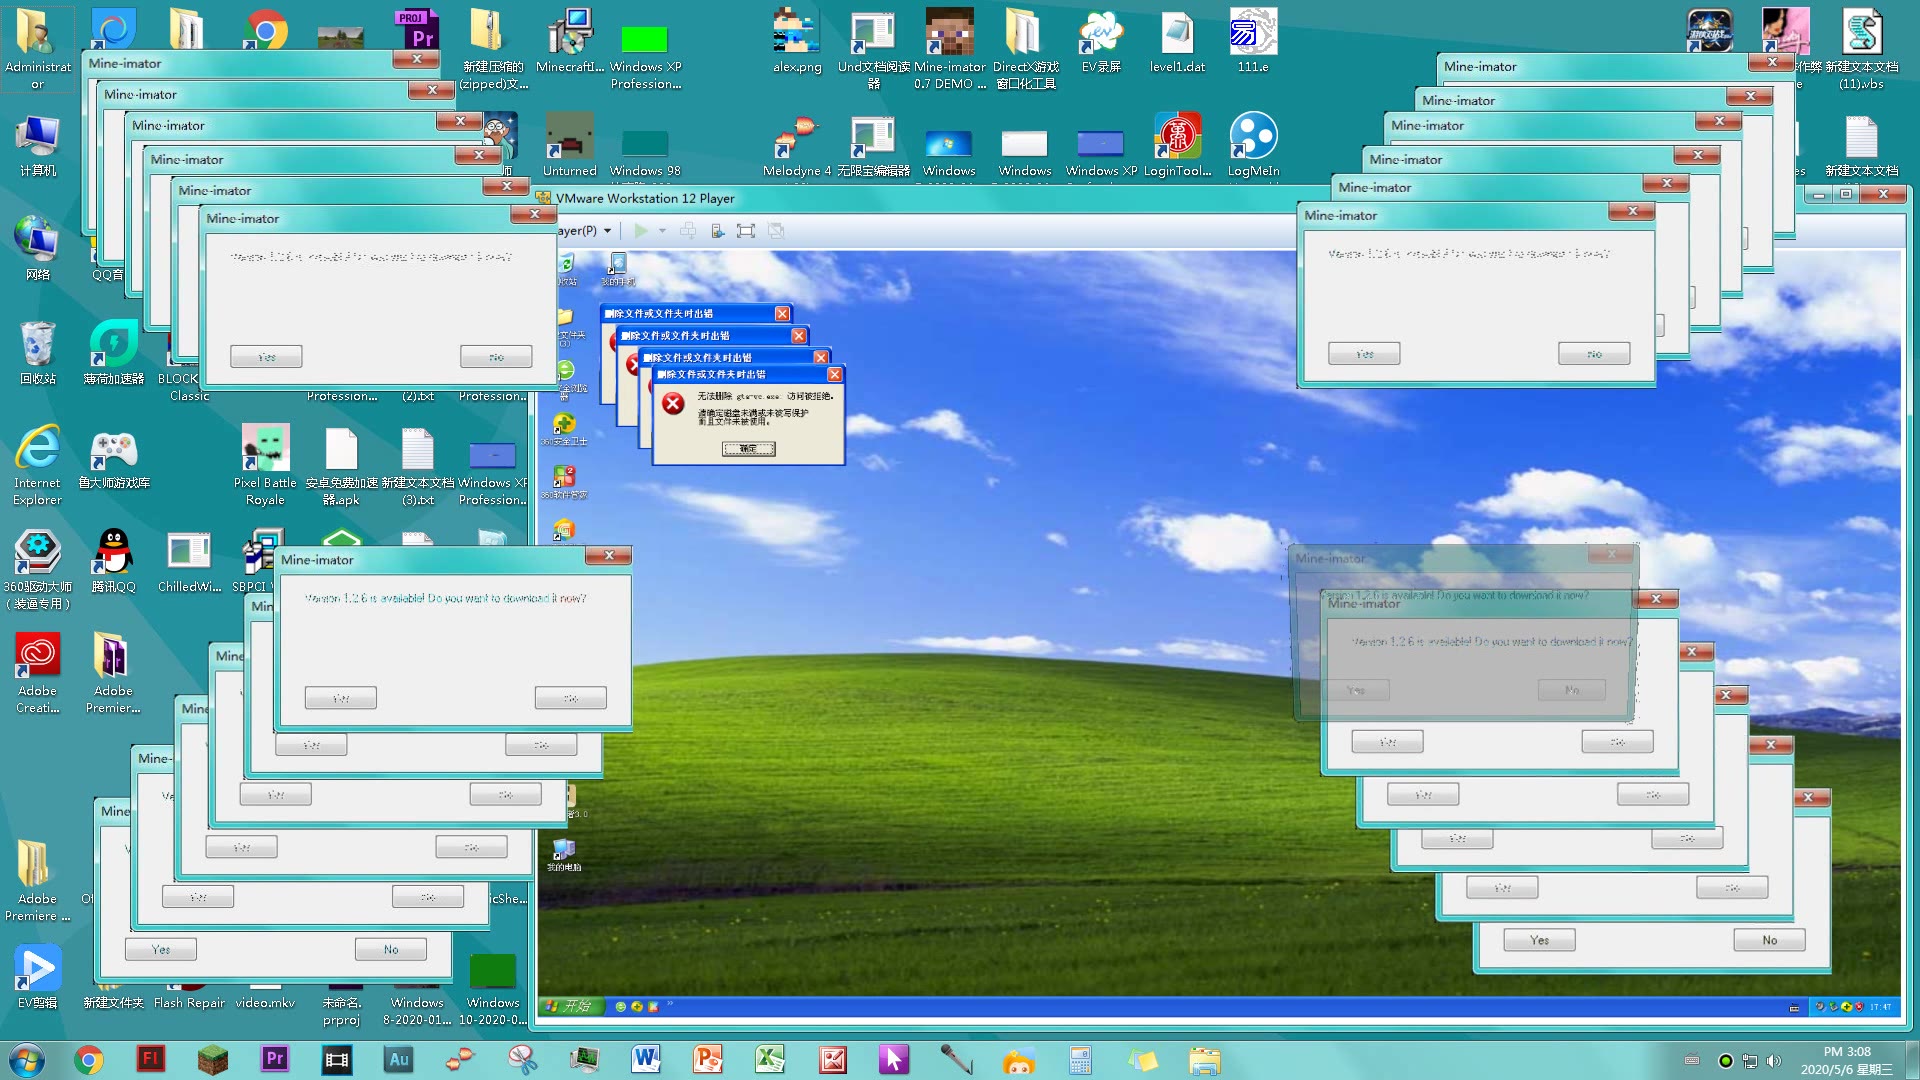Viewport: 1920px width, 1080px height.
Task: Open the Unturned desktop icon
Action: point(569,146)
